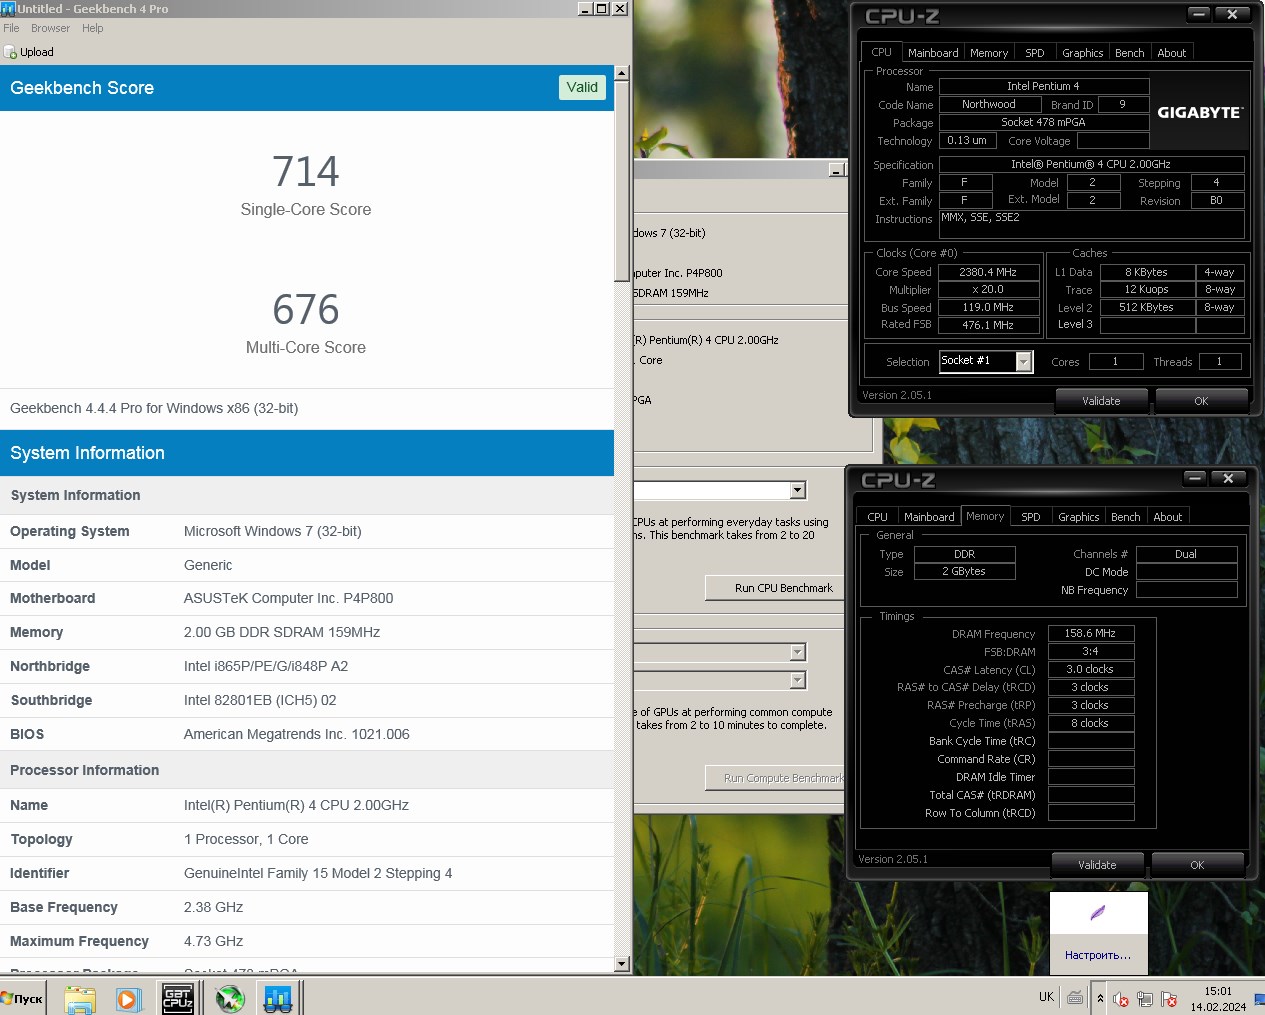Switch to Memory tab in upper CPU-Z window
The height and width of the screenshot is (1015, 1265).
(x=989, y=53)
